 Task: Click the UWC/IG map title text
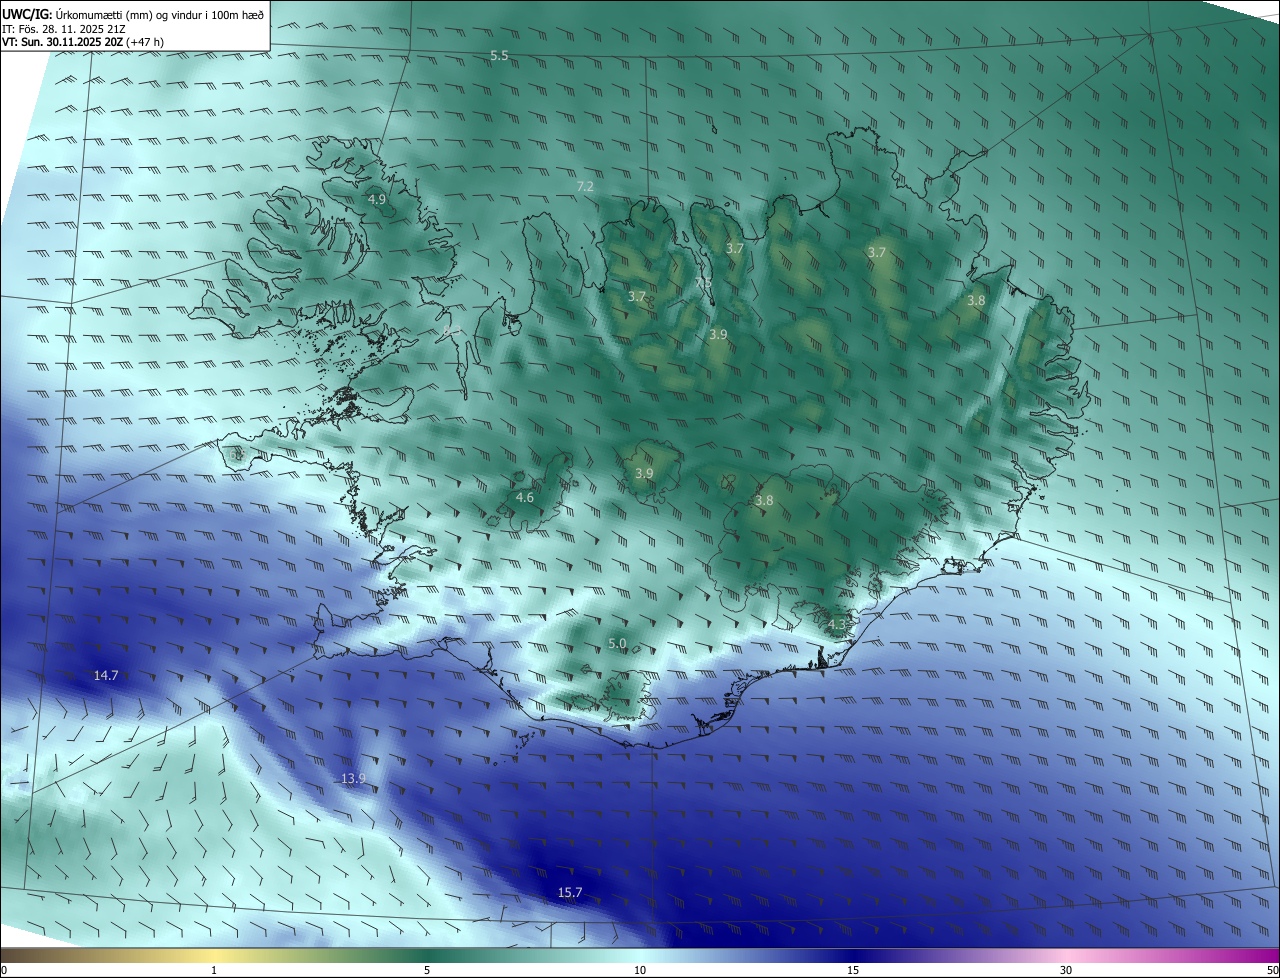[133, 13]
